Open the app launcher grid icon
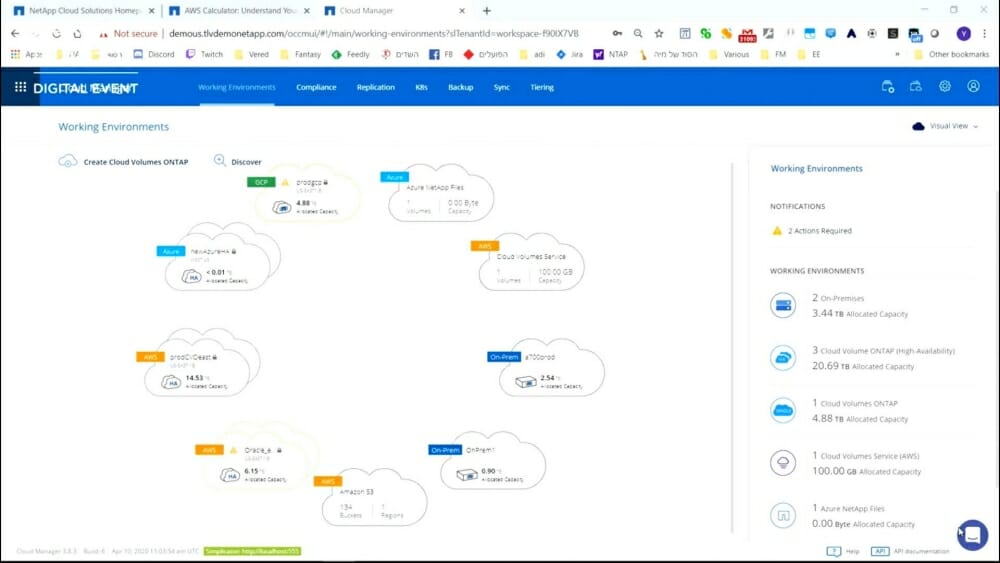This screenshot has width=1000, height=563. tap(20, 87)
